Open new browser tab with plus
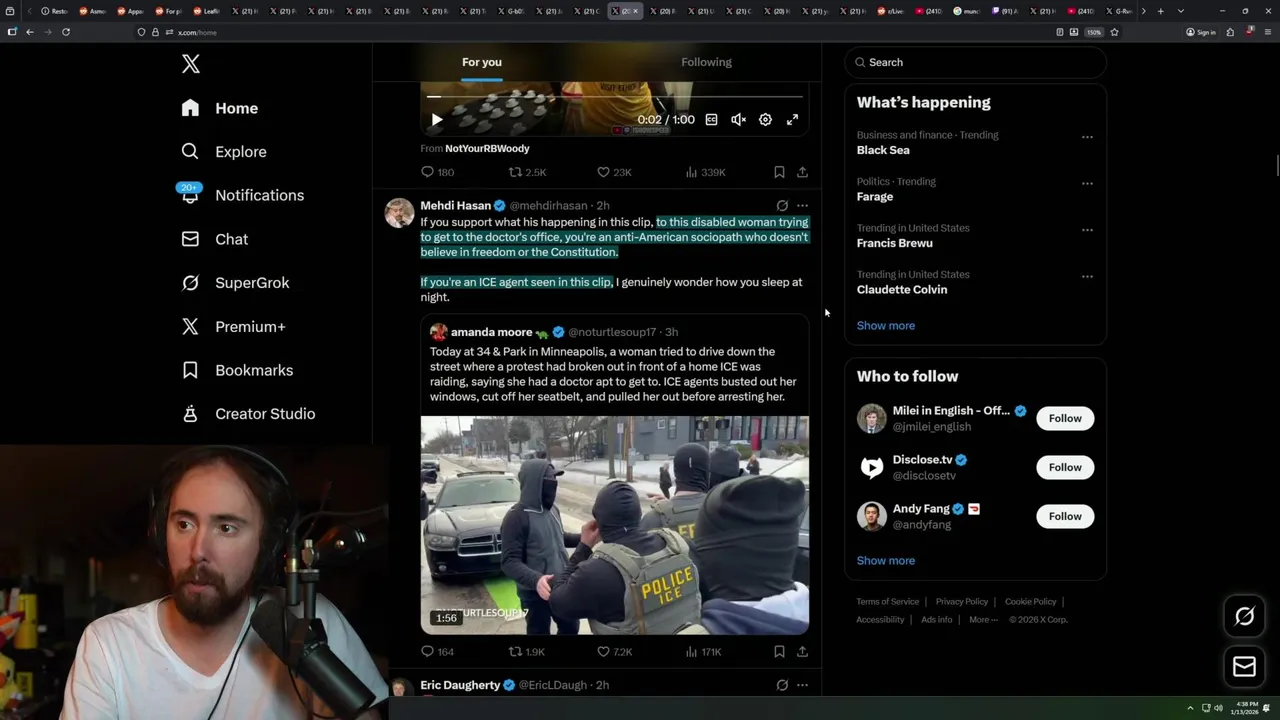 (1160, 11)
